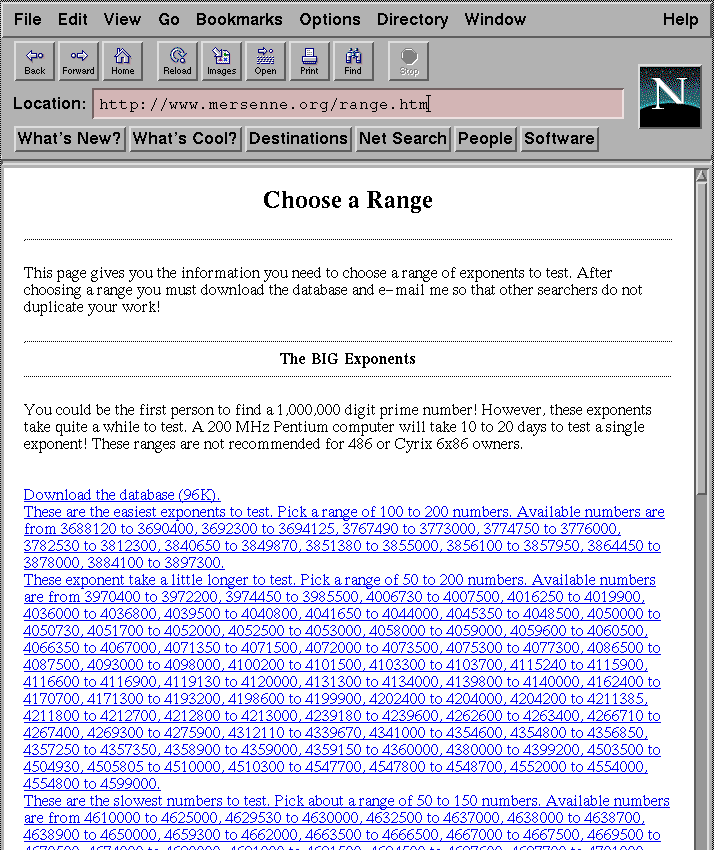Screen dimensions: 714x850
Task: Open the Bookmarks menu
Action: point(240,19)
